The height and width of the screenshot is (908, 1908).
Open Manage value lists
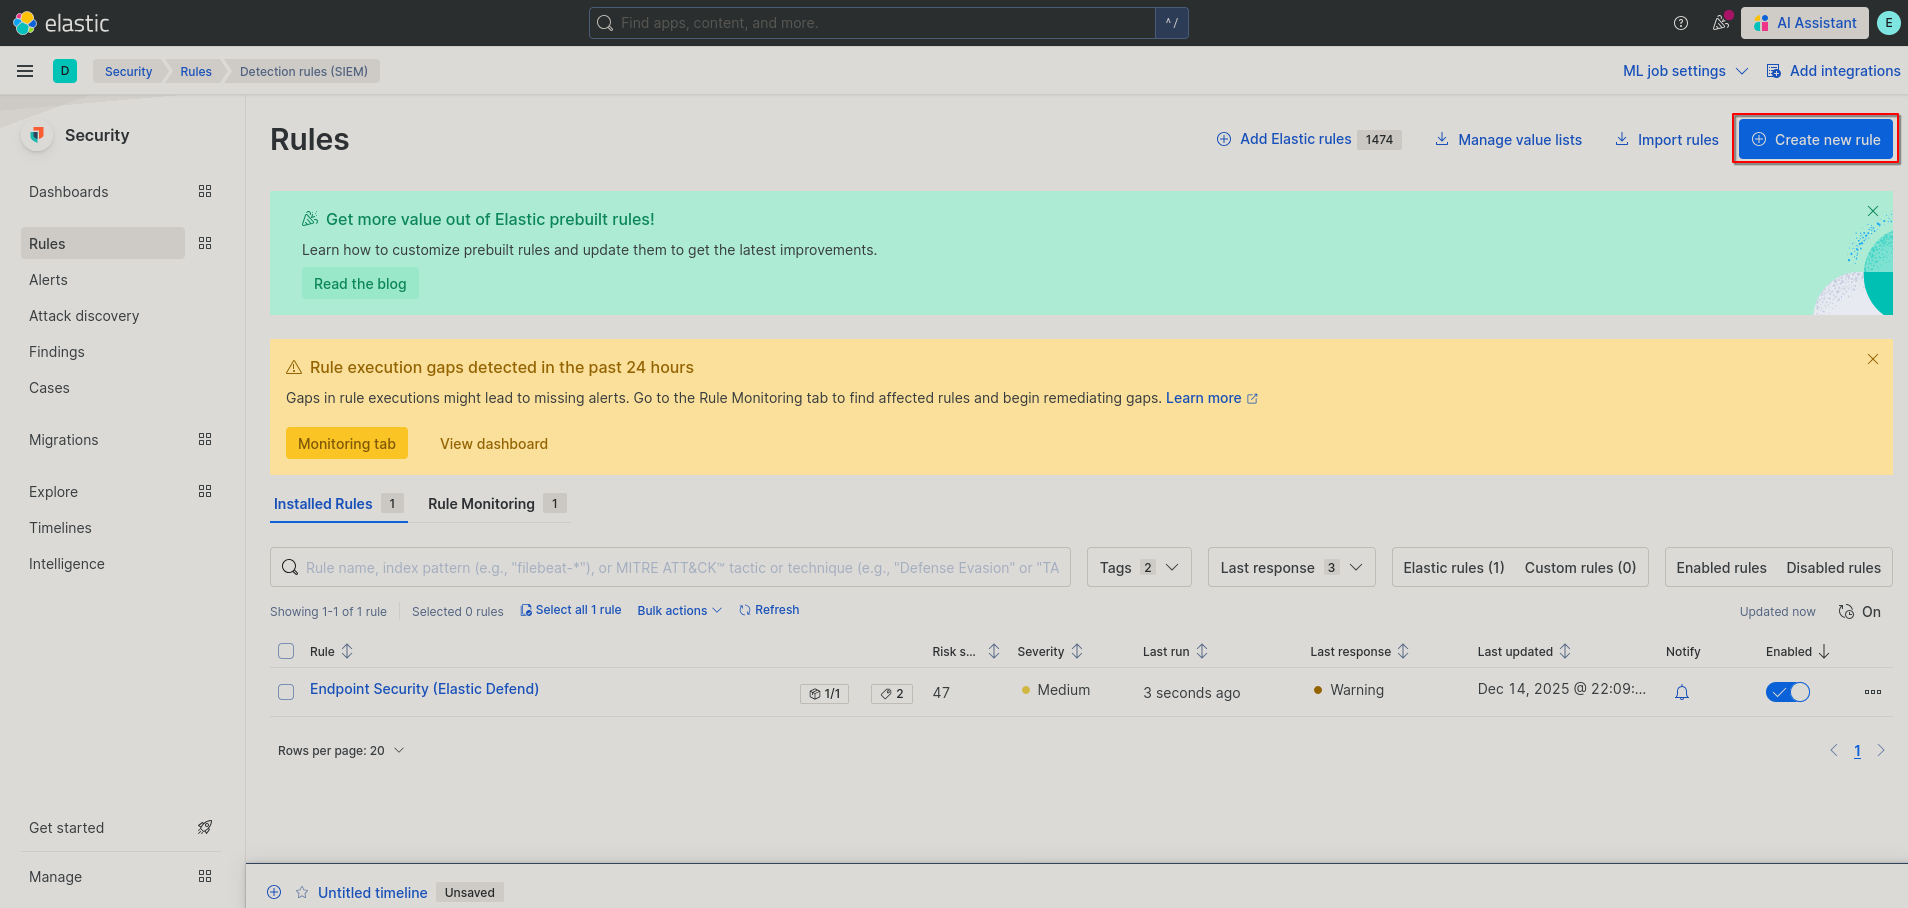pyautogui.click(x=1508, y=139)
